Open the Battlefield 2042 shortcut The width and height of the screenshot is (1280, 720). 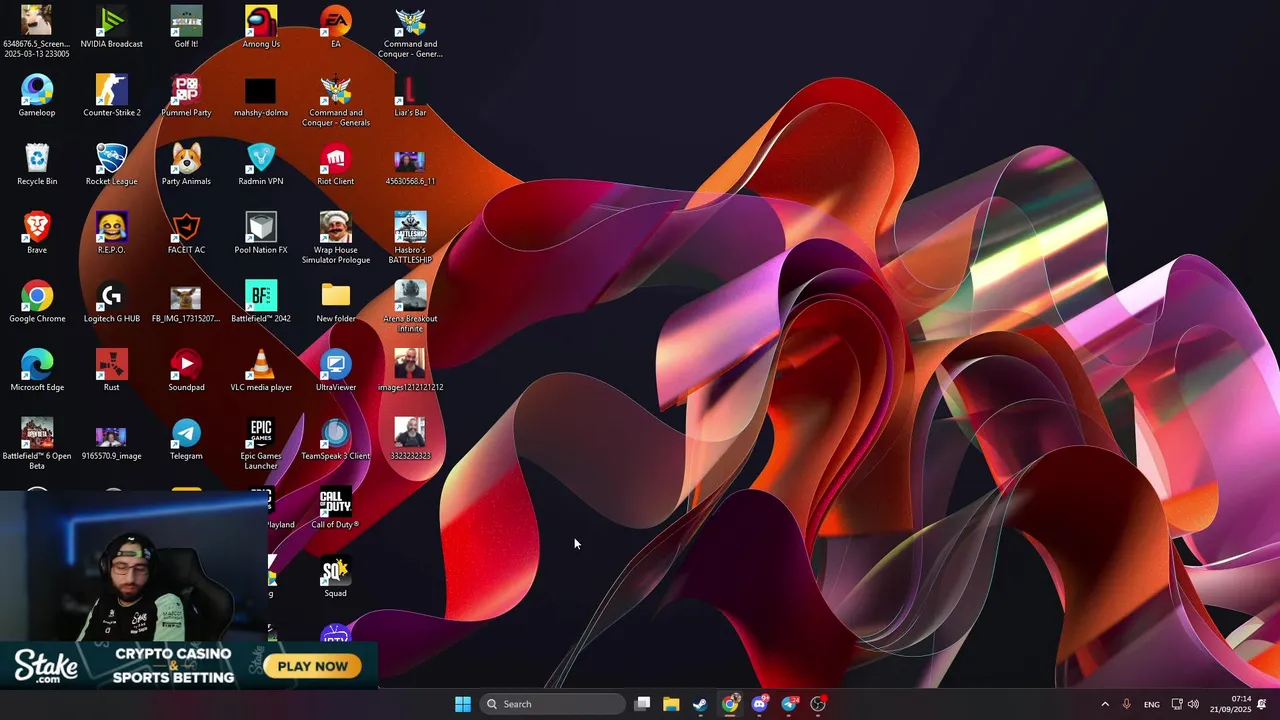coord(261,303)
